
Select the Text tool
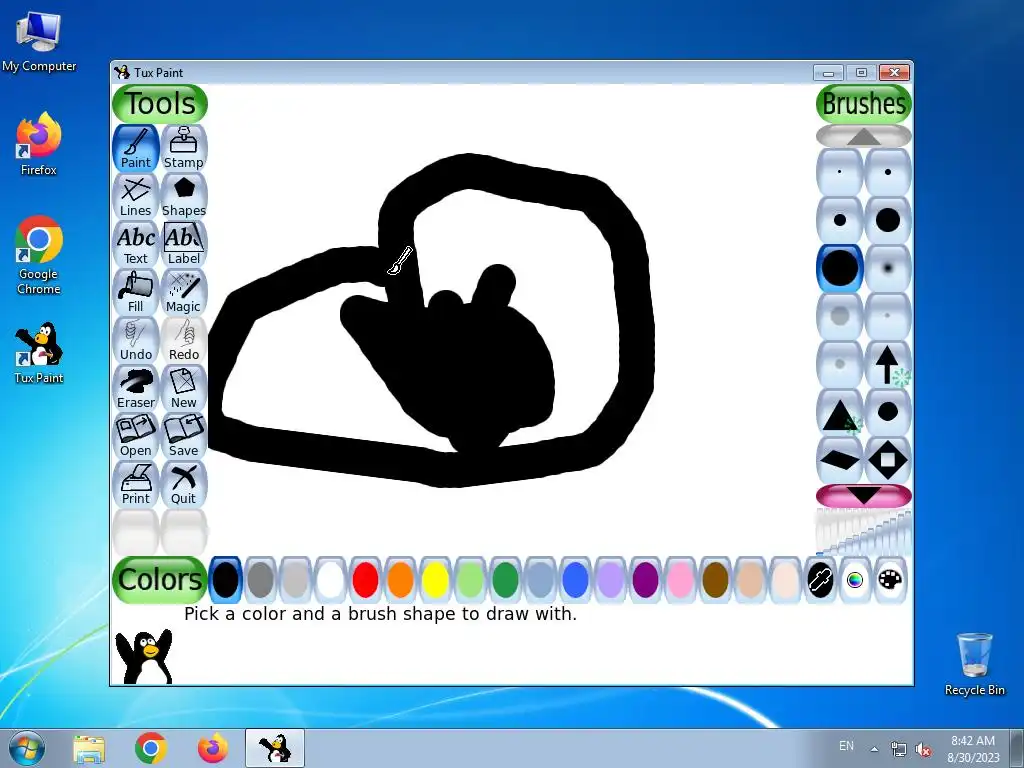coord(136,244)
